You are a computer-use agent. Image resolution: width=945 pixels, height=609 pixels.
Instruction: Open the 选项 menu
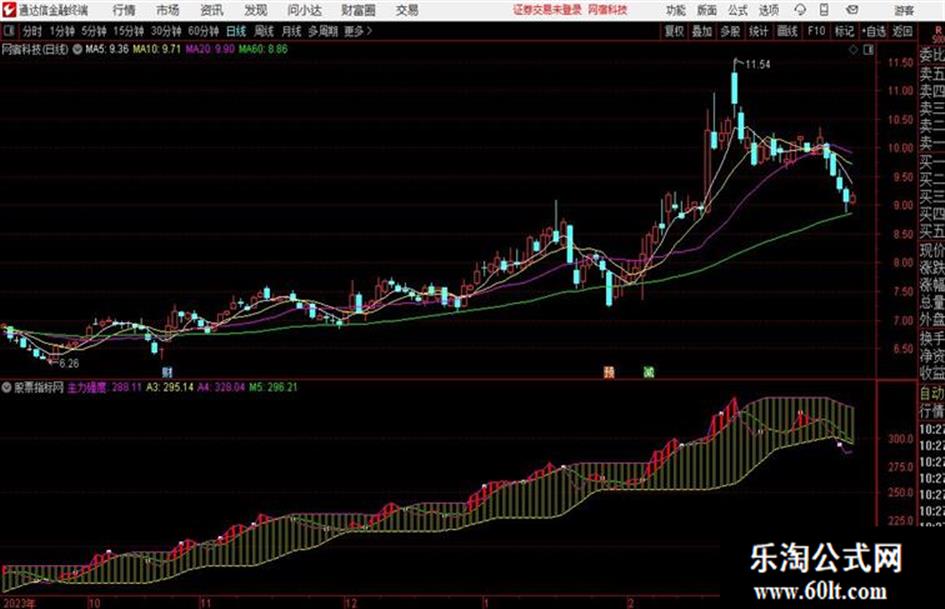coord(768,10)
